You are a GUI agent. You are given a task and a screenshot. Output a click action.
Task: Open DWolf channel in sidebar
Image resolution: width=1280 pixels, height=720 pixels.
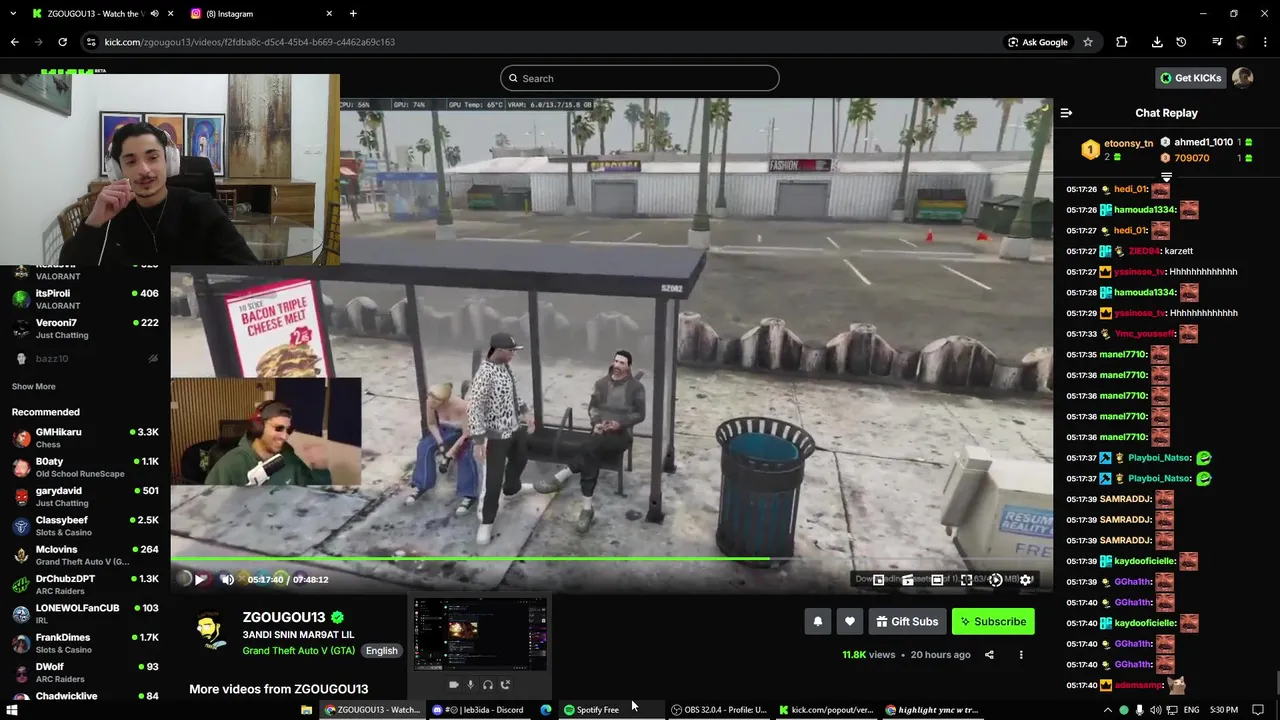85,672
